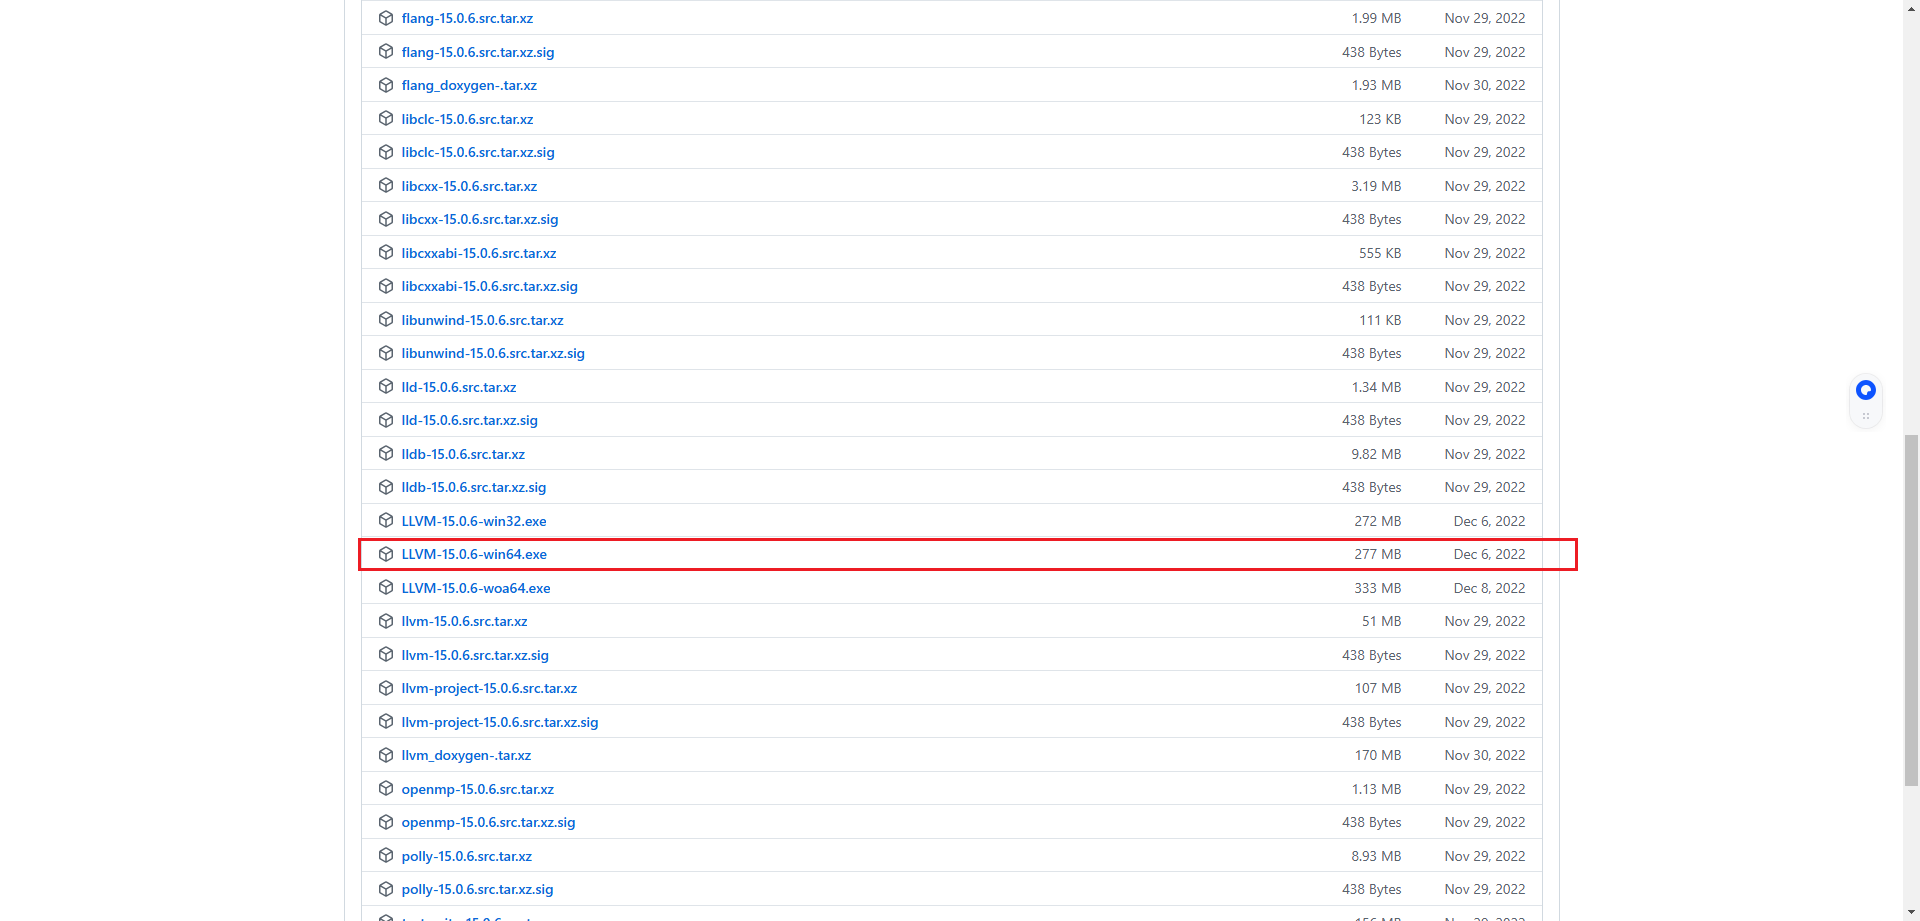Open libunwind-15.0.6.src.tar.xz.sig signature file
The height and width of the screenshot is (921, 1920).
493,353
